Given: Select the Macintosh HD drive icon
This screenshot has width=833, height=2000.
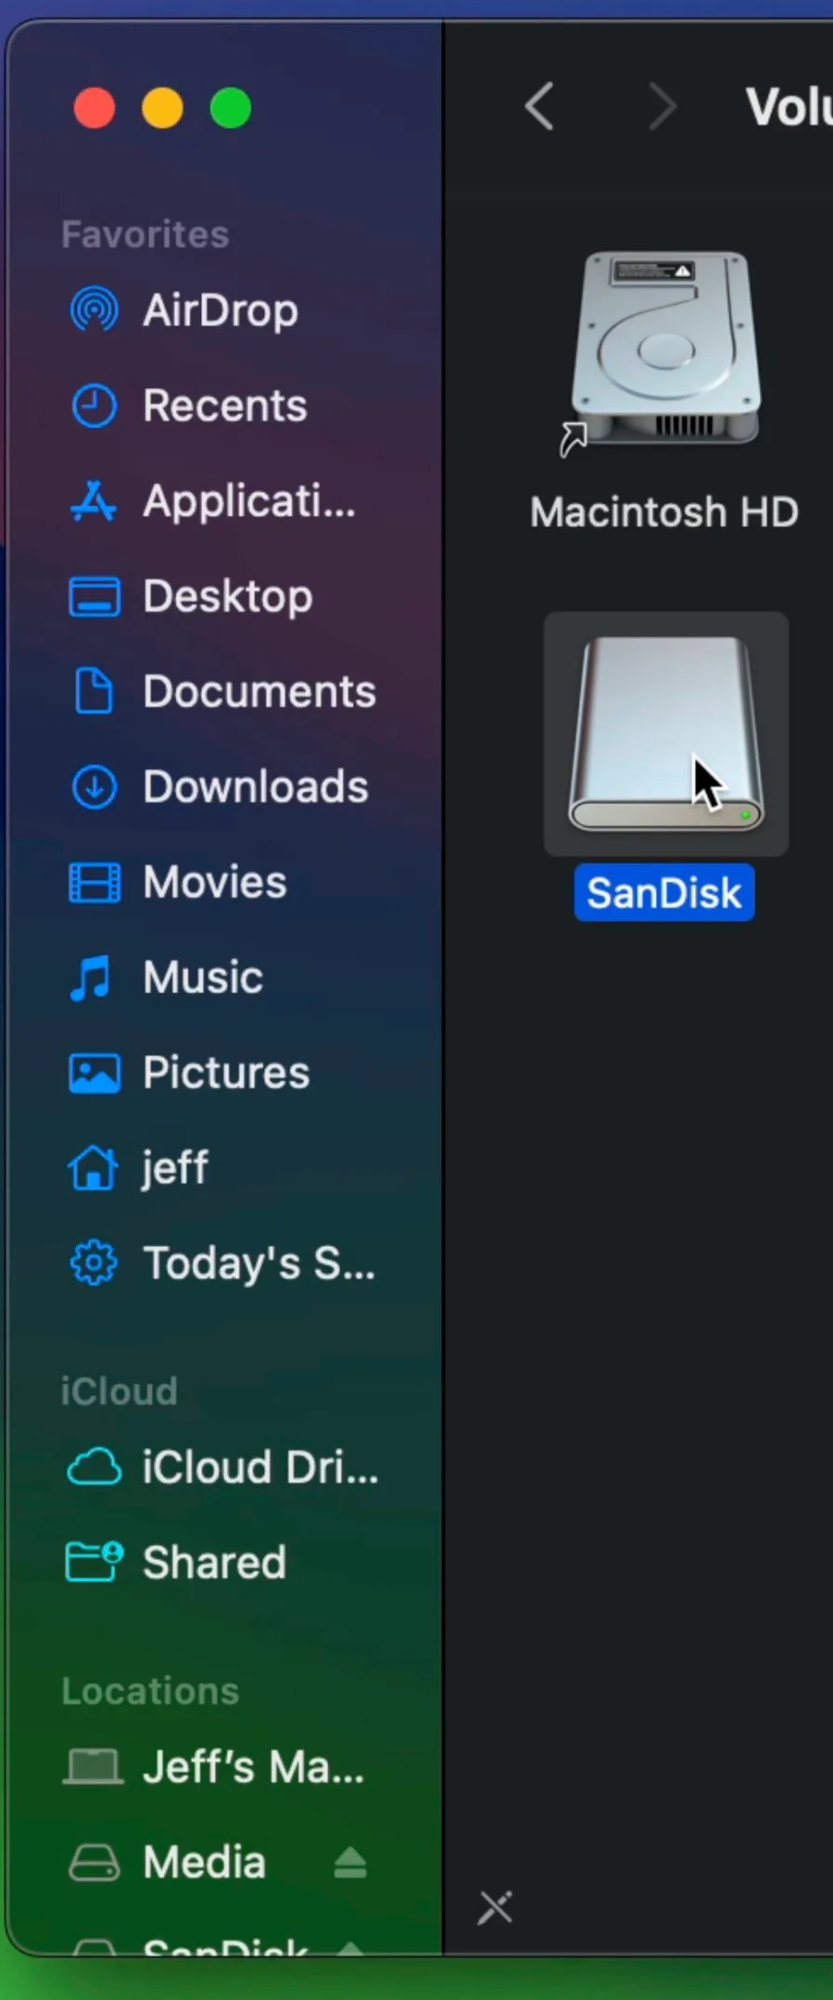Looking at the screenshot, I should tap(665, 347).
